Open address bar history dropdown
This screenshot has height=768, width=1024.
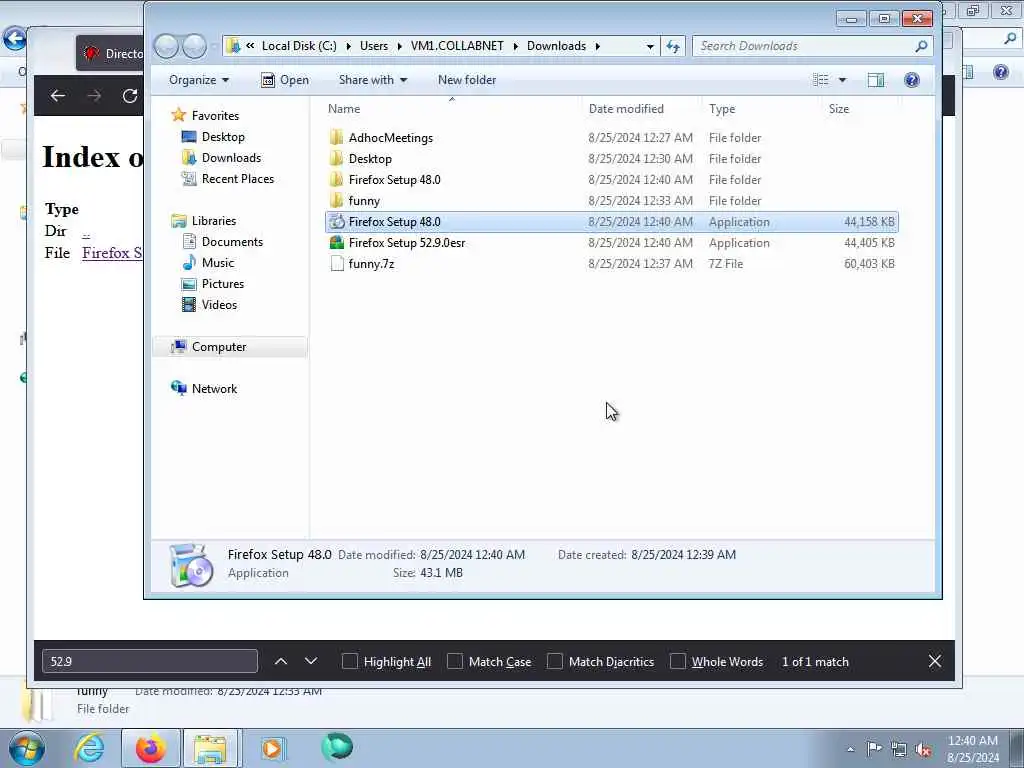click(650, 46)
